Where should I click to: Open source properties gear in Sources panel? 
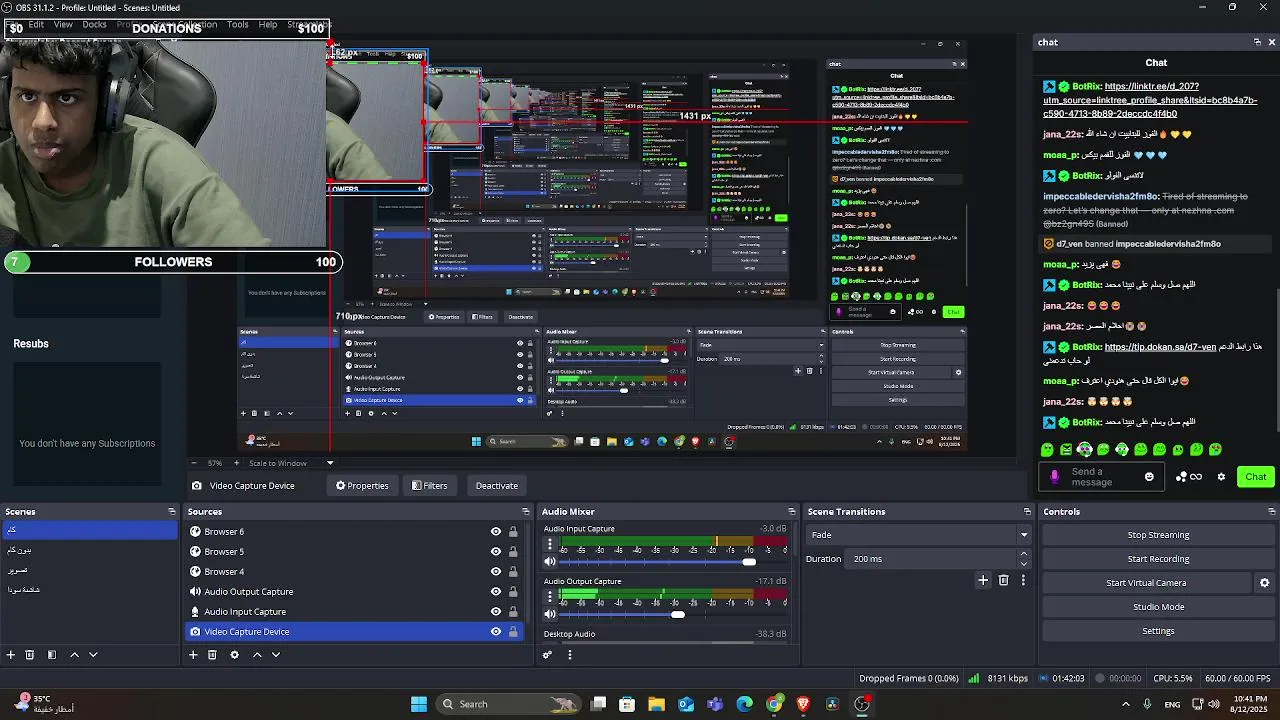235,655
